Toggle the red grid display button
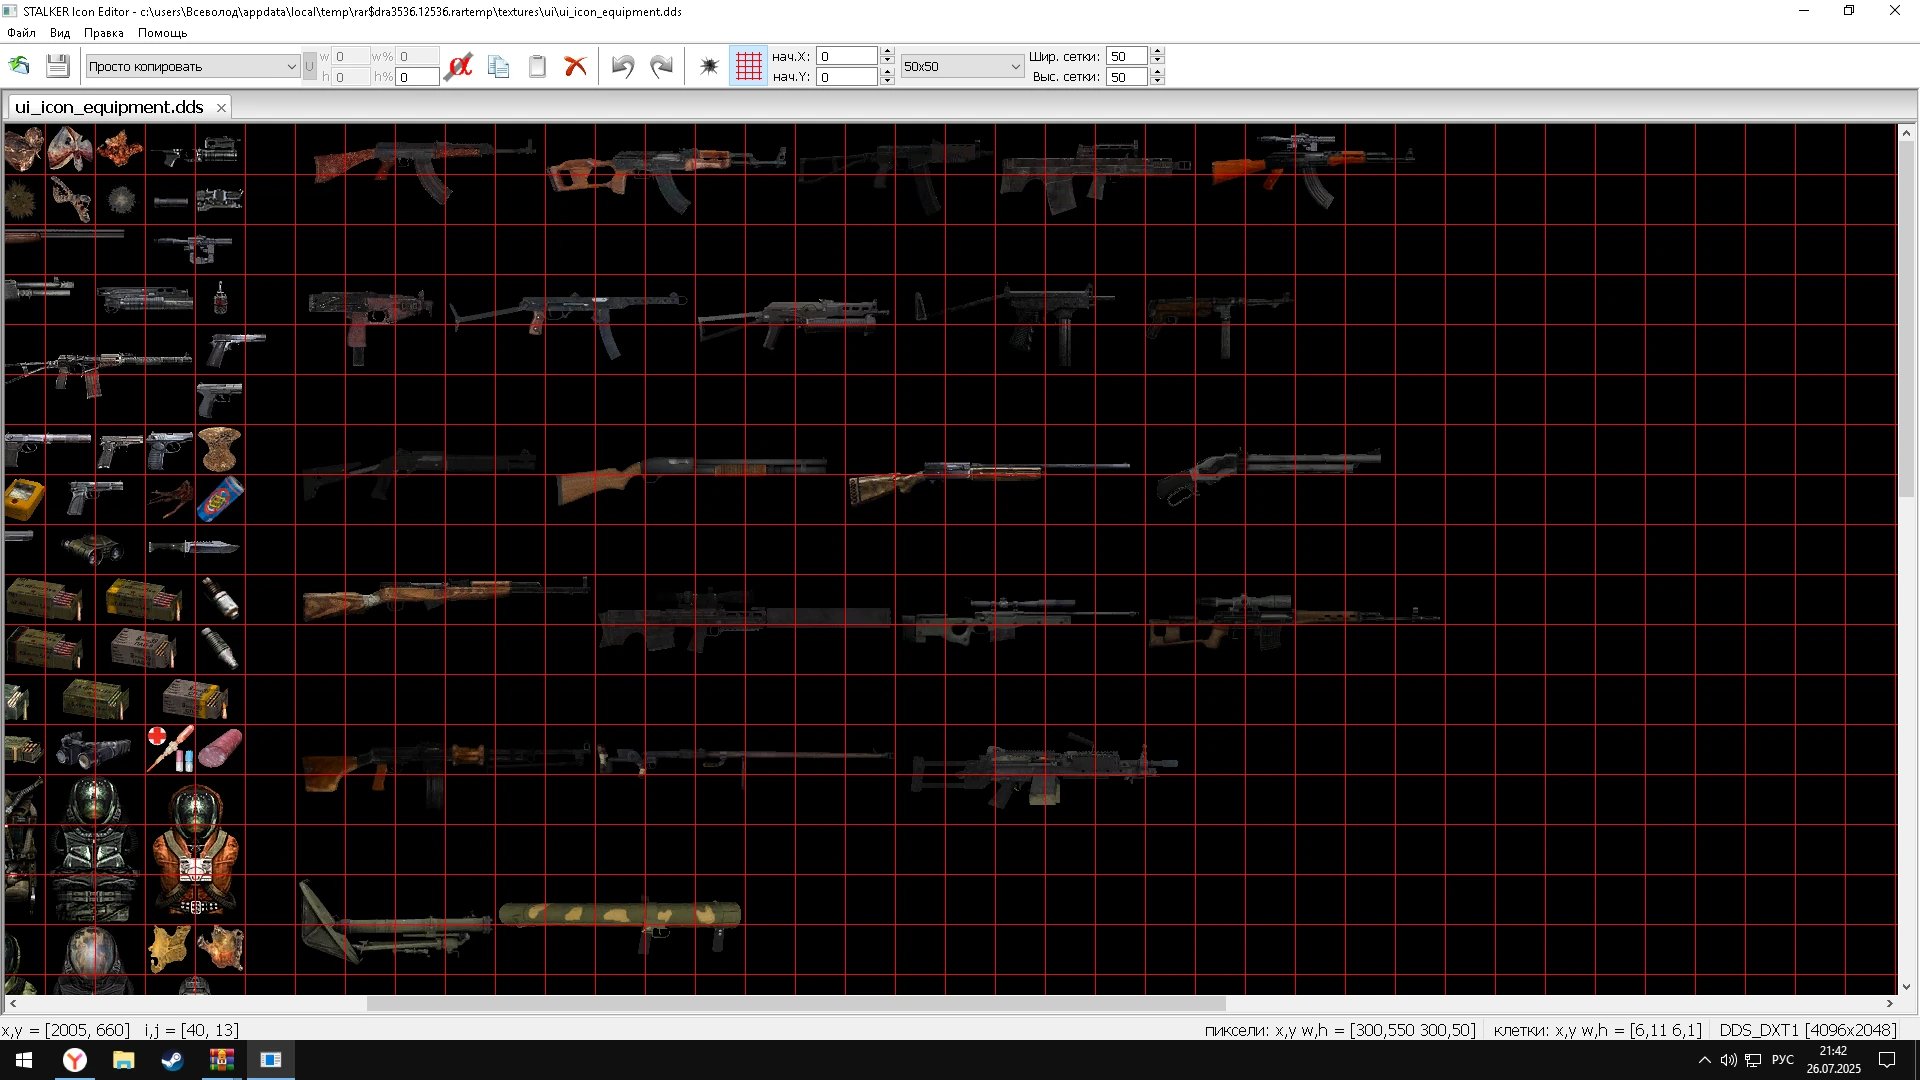 [748, 66]
